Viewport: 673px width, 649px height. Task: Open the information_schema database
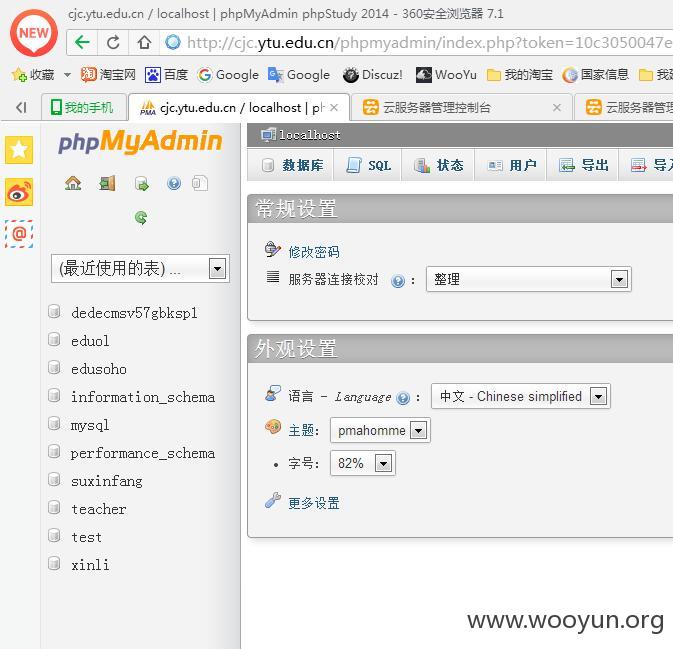[x=142, y=397]
